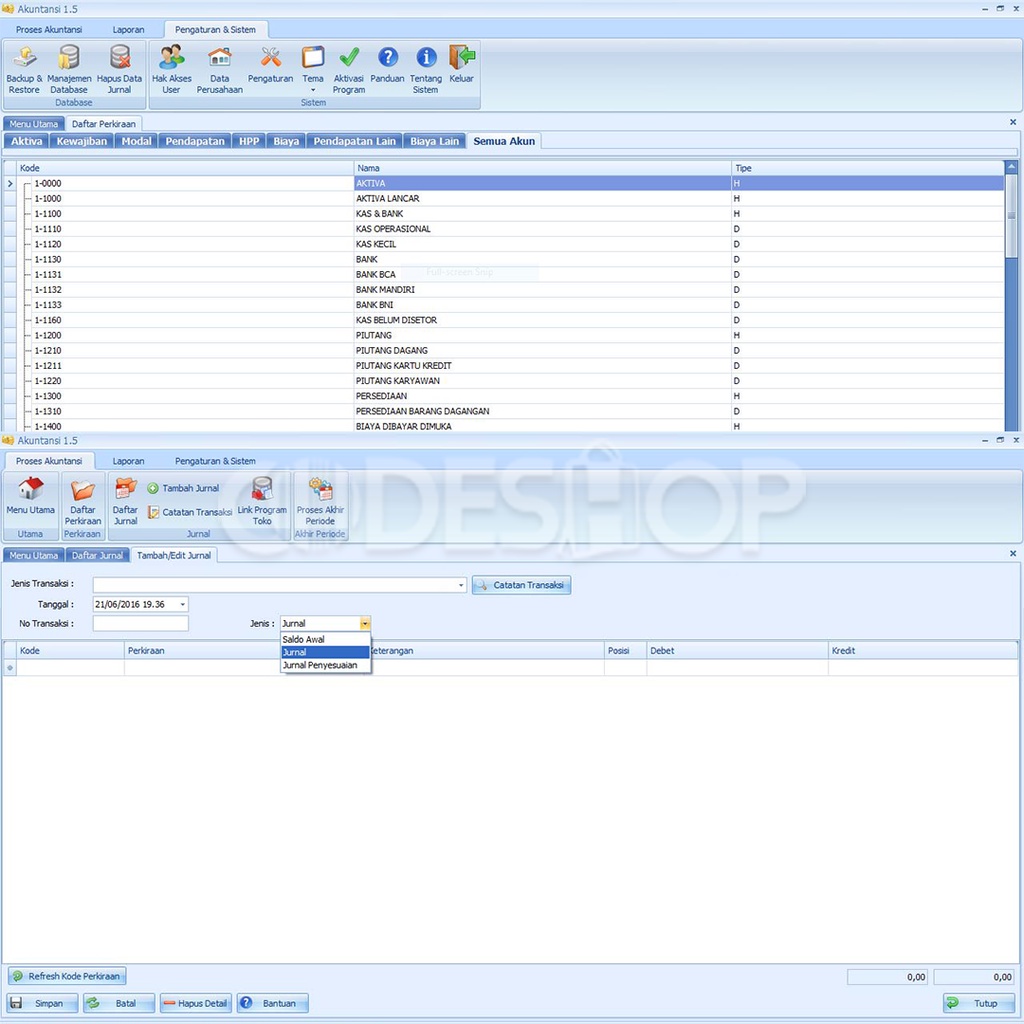Click the No Transaksi input field
This screenshot has width=1024, height=1024.
140,624
